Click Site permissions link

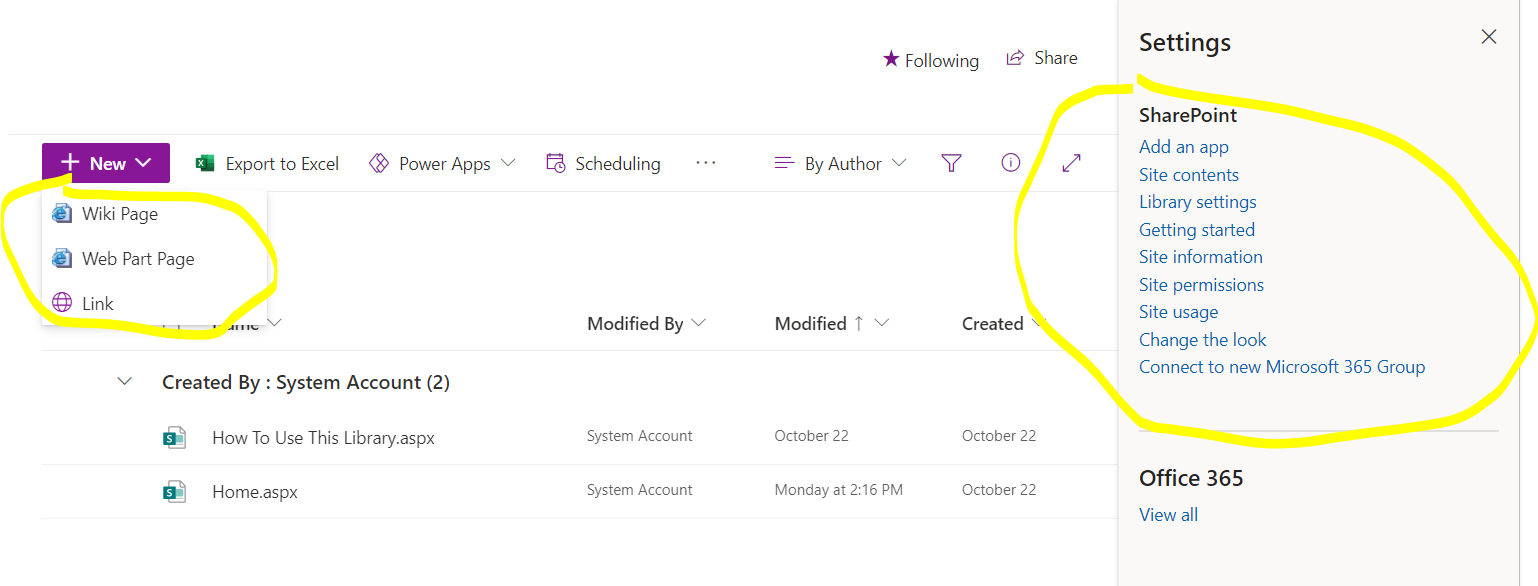[1201, 285]
